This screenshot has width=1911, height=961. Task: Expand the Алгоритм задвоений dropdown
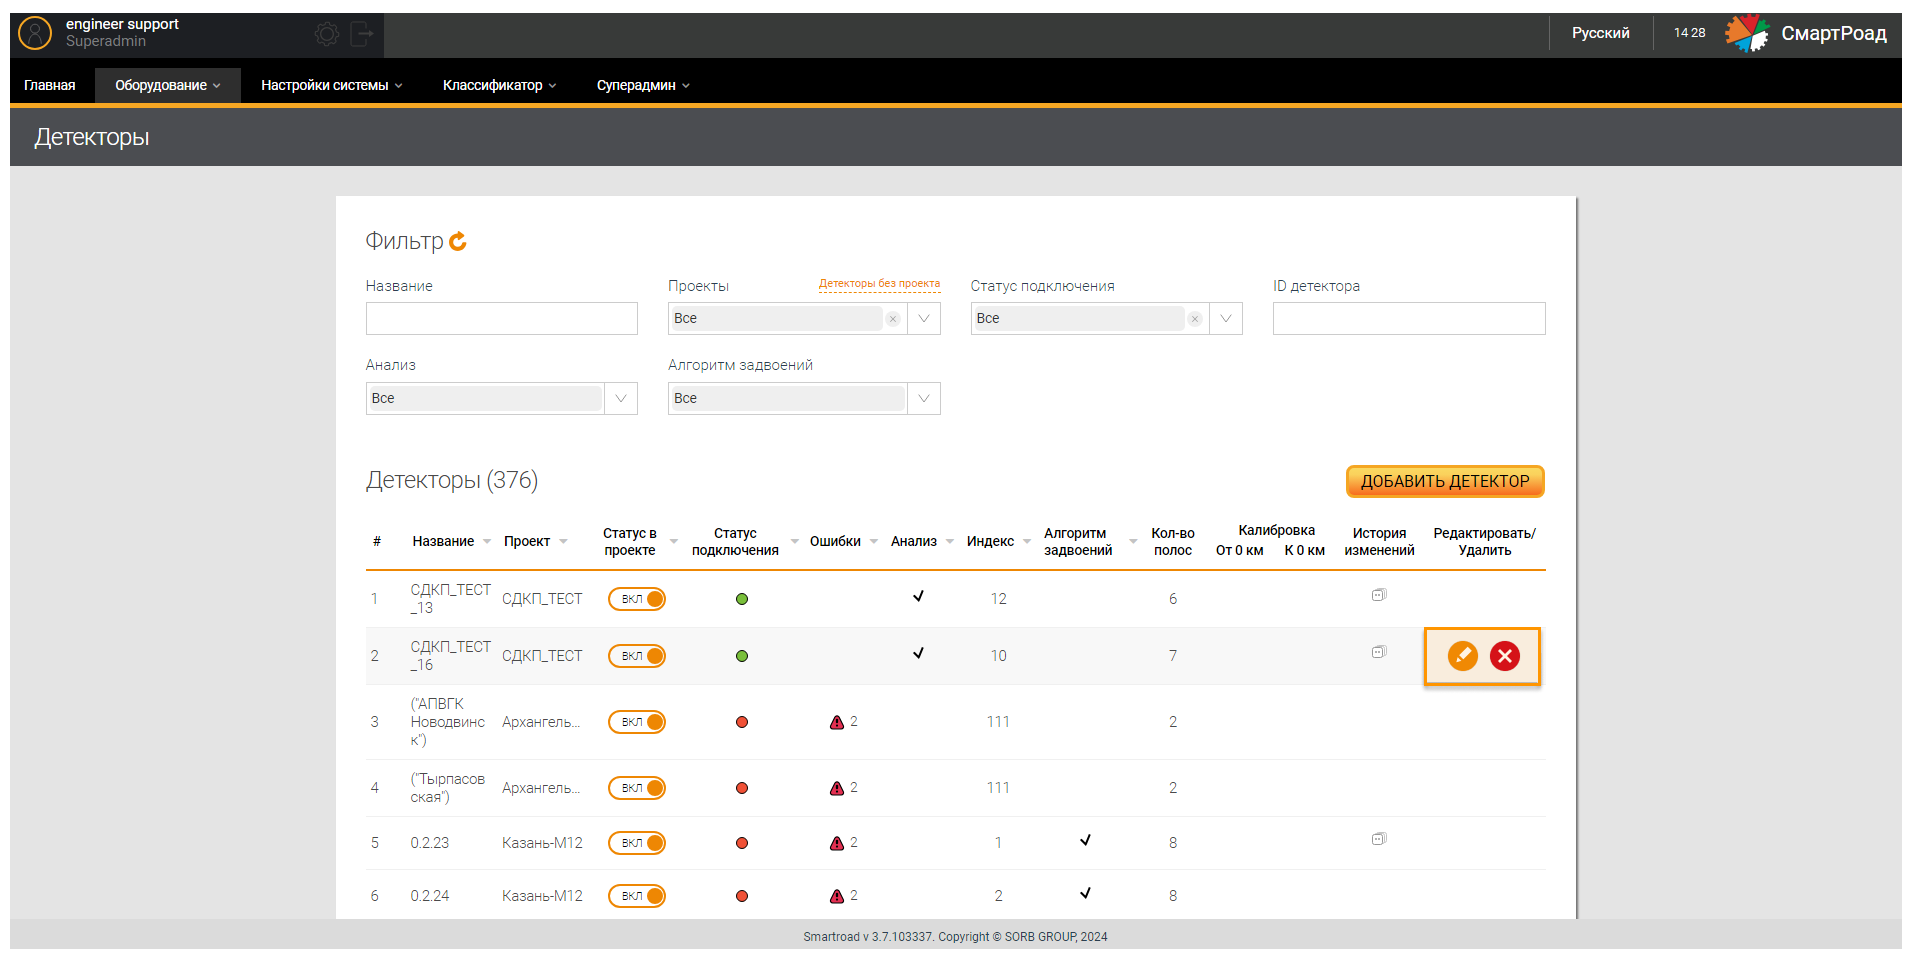point(924,398)
